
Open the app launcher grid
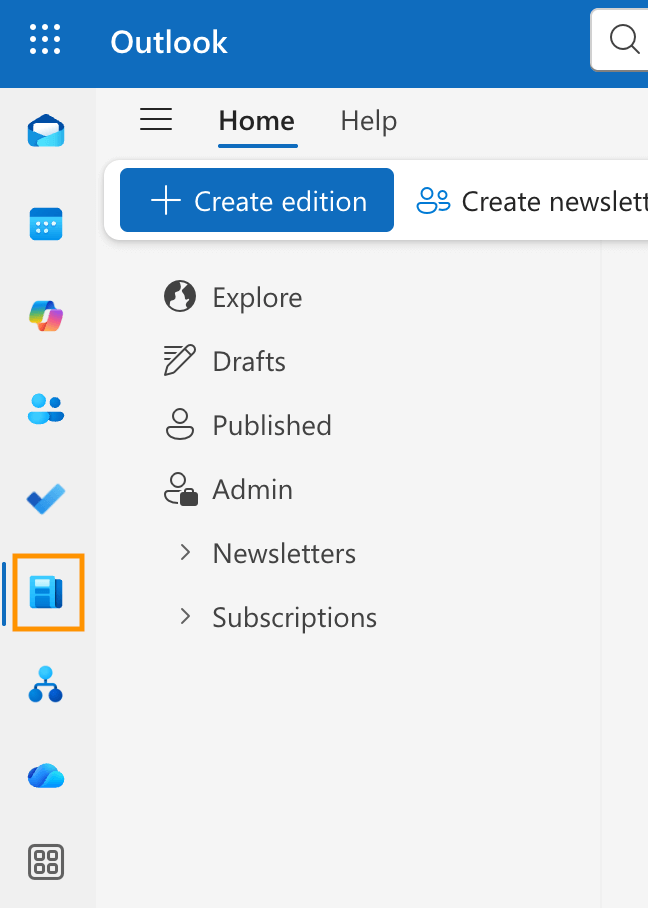tap(45, 39)
